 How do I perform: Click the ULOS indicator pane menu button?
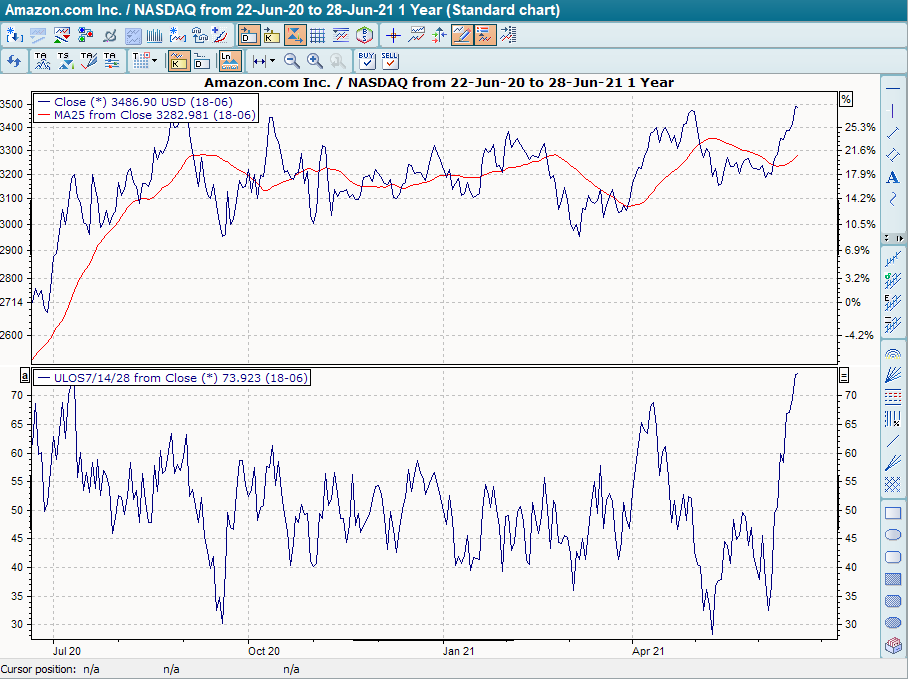point(845,375)
